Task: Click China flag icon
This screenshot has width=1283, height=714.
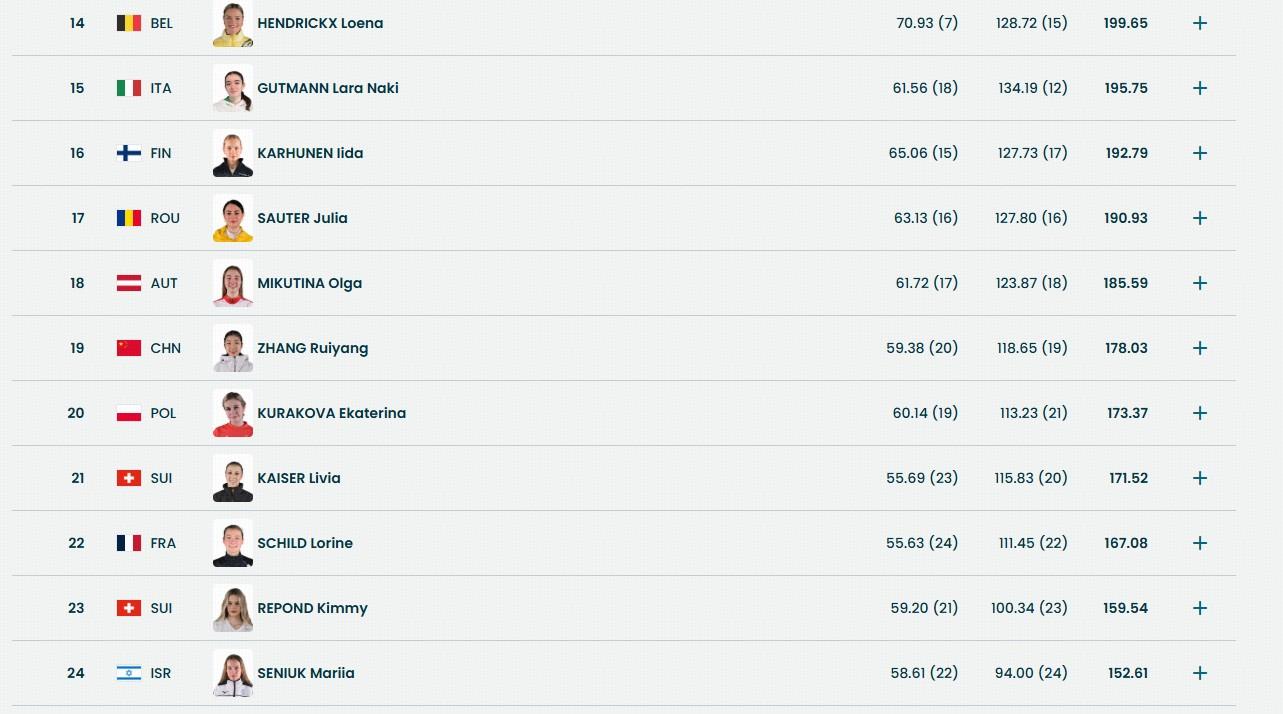Action: click(x=129, y=348)
